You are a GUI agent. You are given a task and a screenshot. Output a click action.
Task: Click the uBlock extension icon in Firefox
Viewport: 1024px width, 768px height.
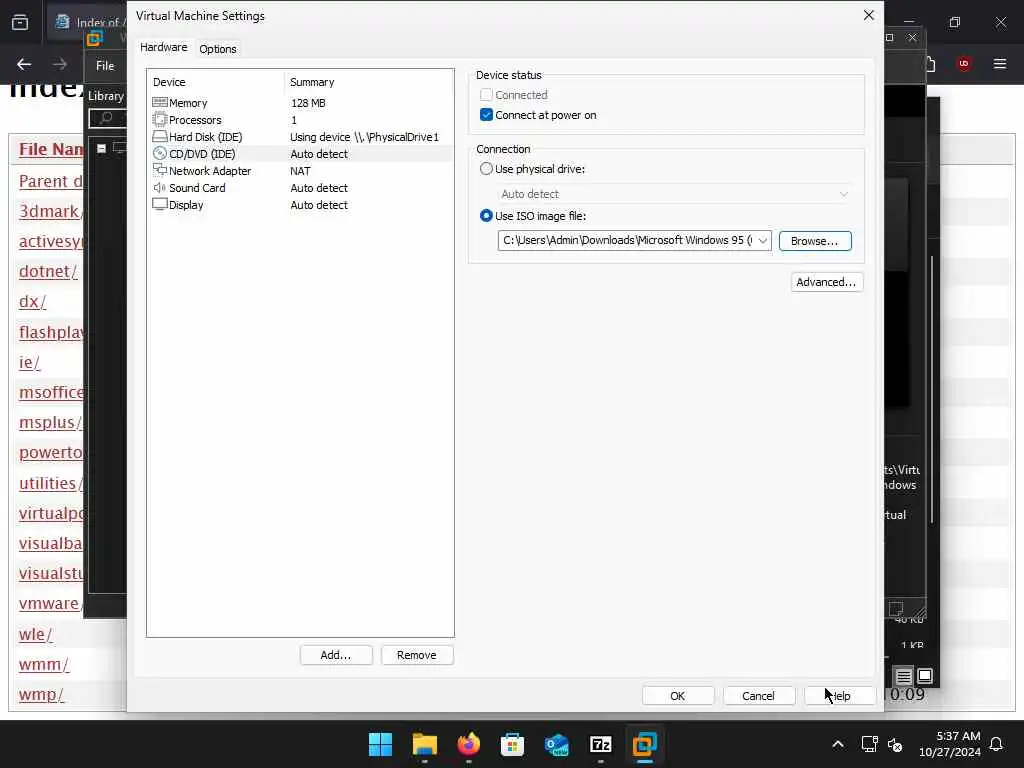(964, 64)
